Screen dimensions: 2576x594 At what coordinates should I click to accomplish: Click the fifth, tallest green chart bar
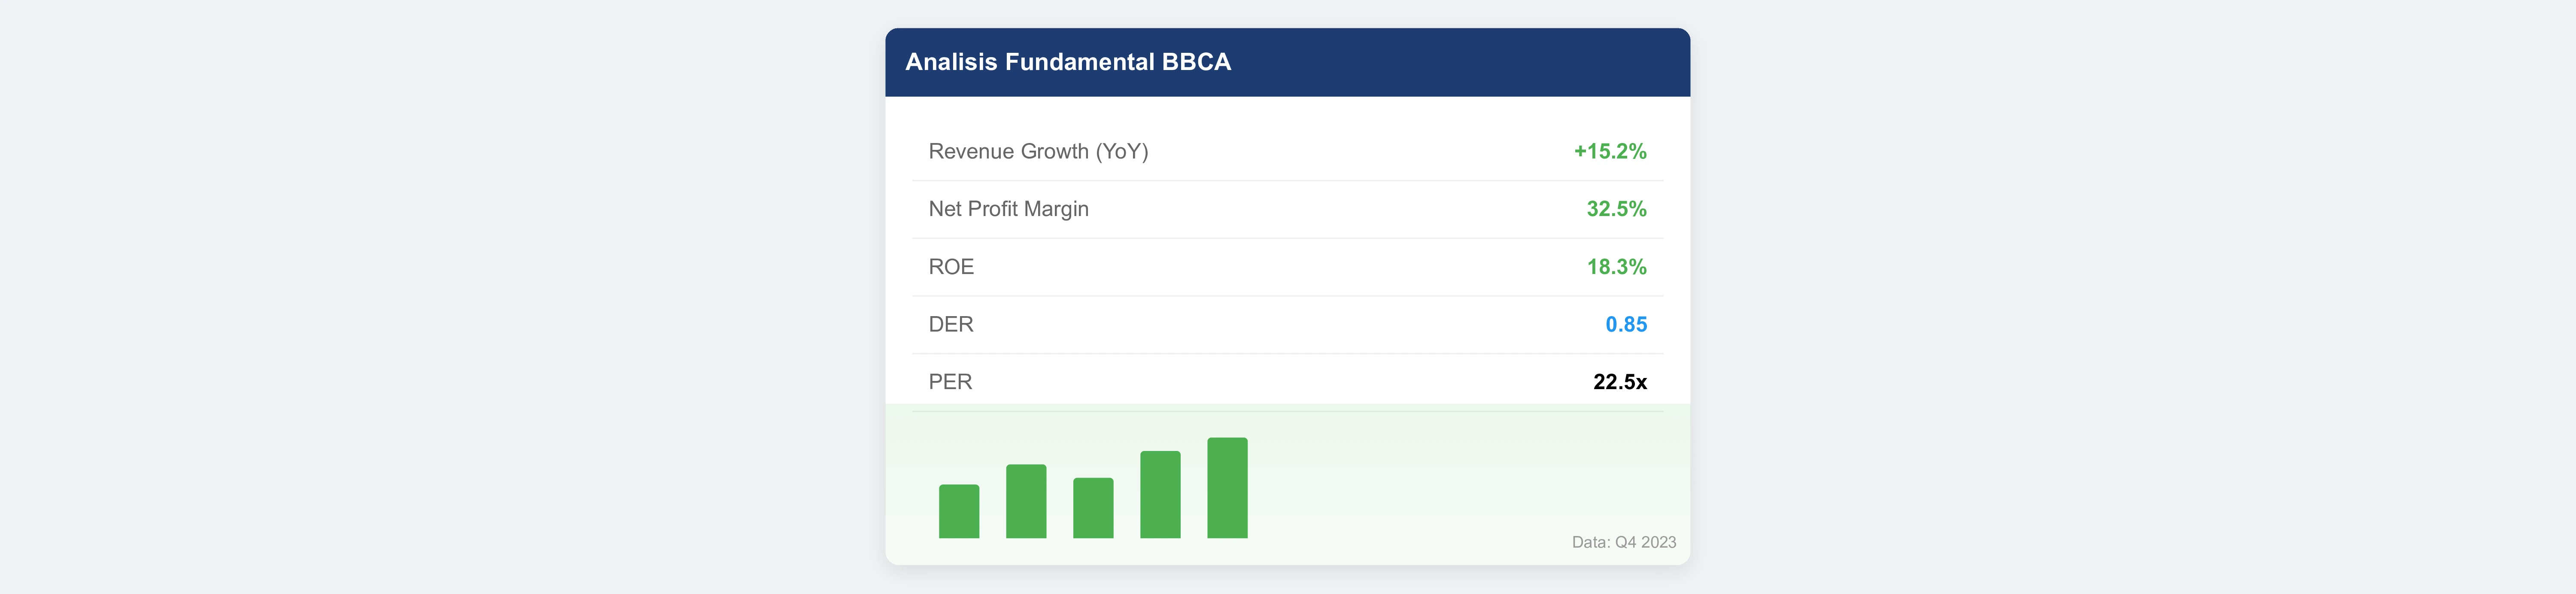pyautogui.click(x=1227, y=488)
